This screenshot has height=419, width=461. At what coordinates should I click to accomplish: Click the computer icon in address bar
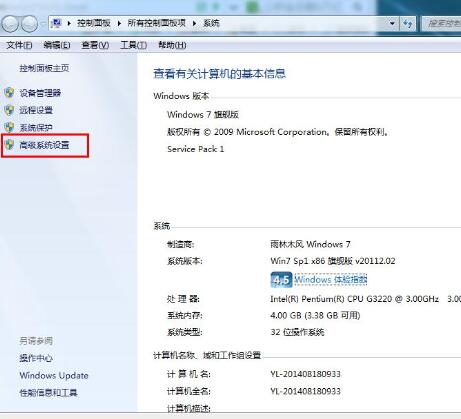click(56, 23)
